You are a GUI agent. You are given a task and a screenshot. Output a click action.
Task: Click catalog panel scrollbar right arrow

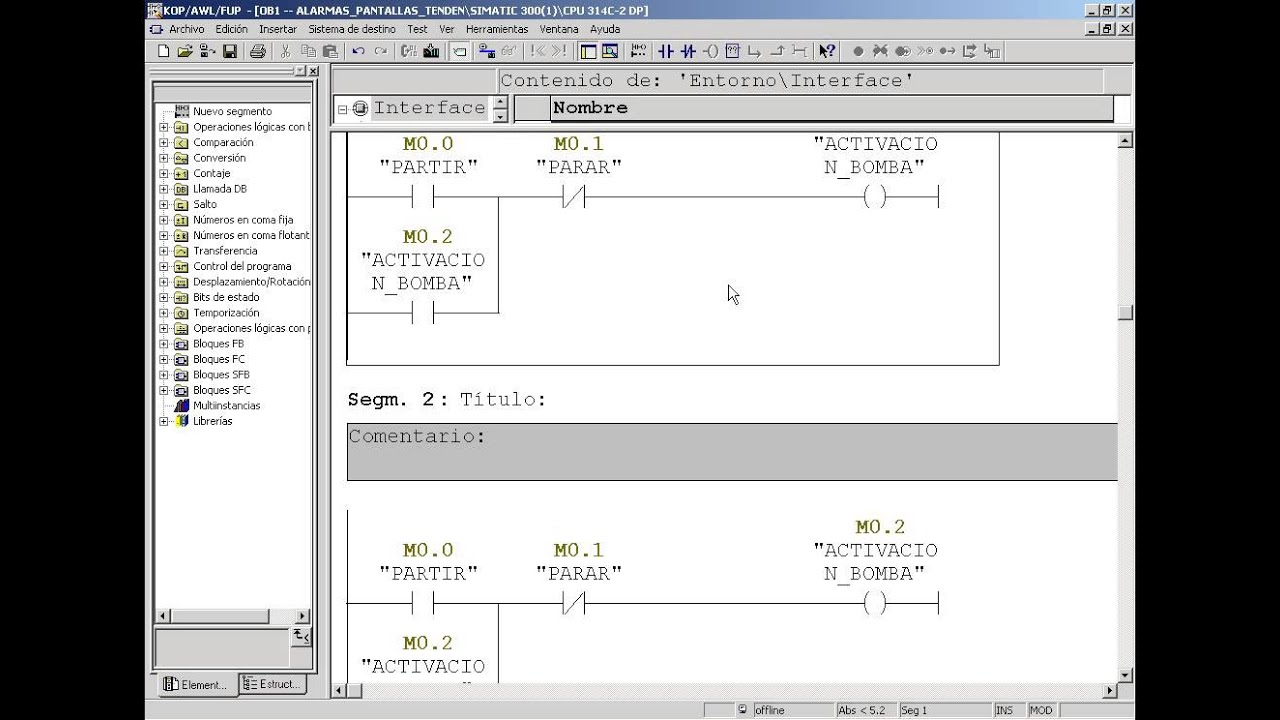pyautogui.click(x=303, y=616)
